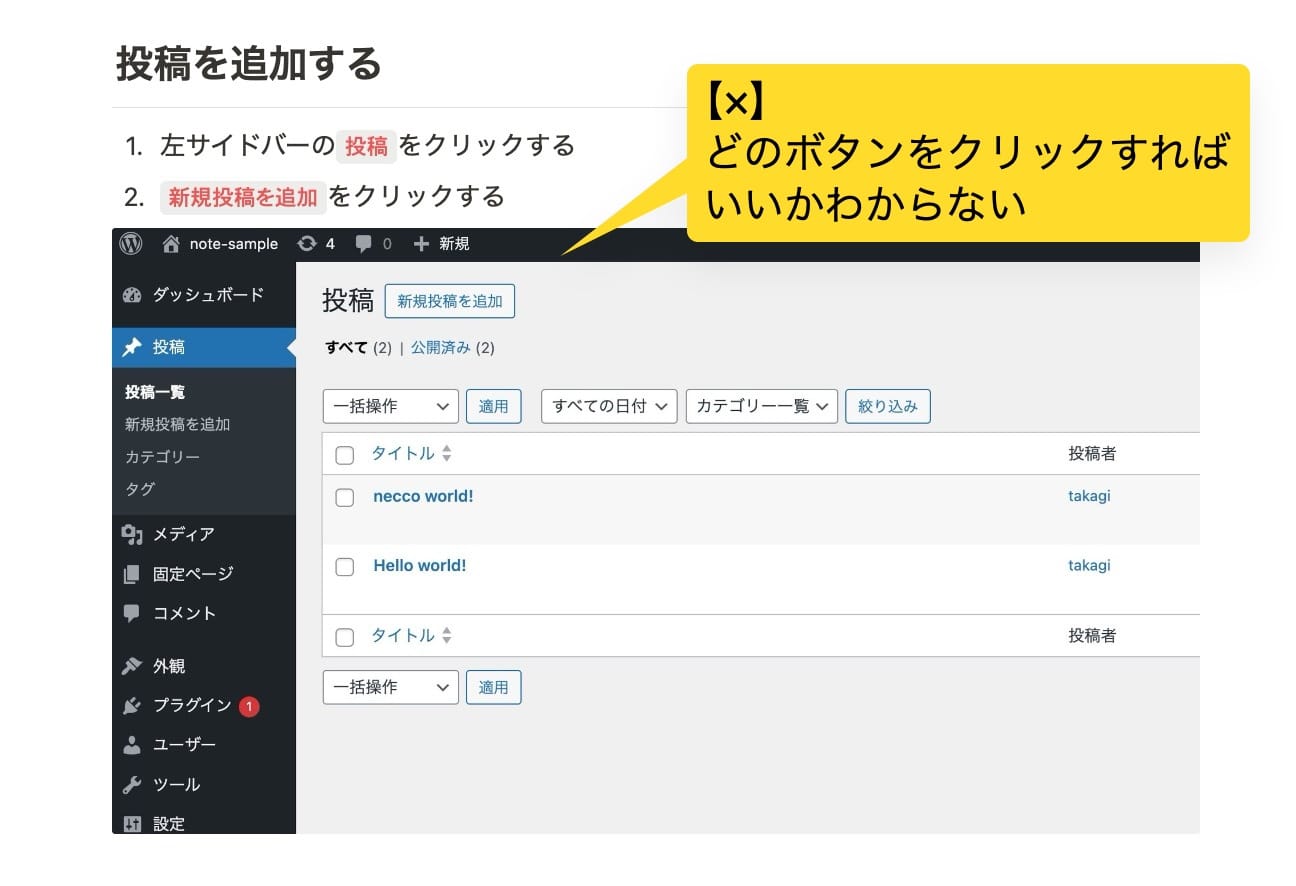This screenshot has height=886, width=1296.
Task: Open 投稿一覧 in the submenu
Action: coord(155,392)
